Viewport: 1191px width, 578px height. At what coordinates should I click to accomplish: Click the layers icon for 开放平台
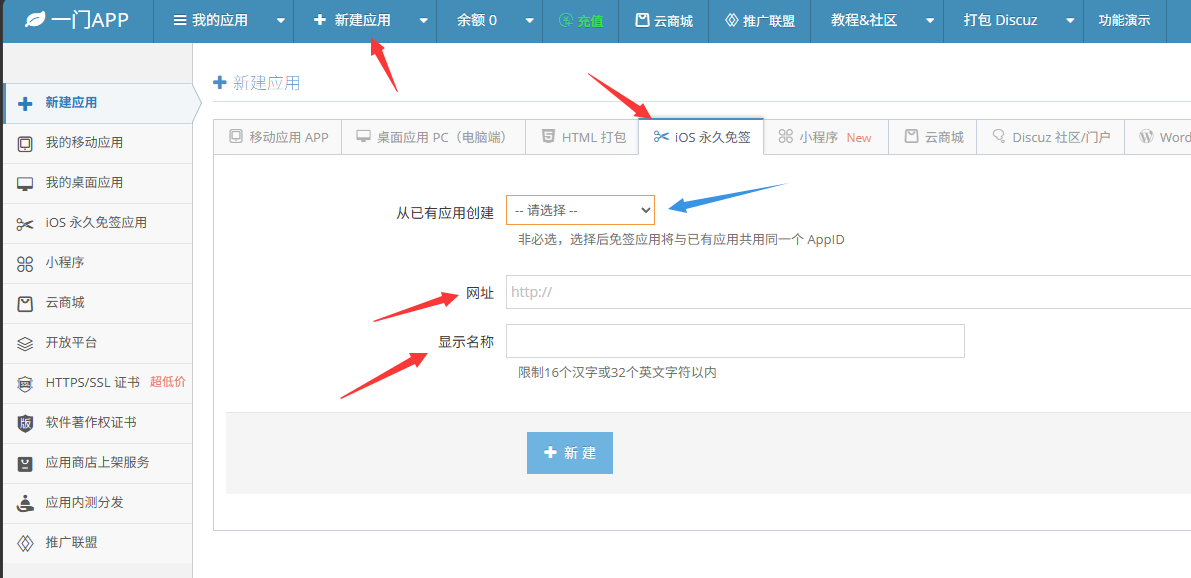pos(25,343)
